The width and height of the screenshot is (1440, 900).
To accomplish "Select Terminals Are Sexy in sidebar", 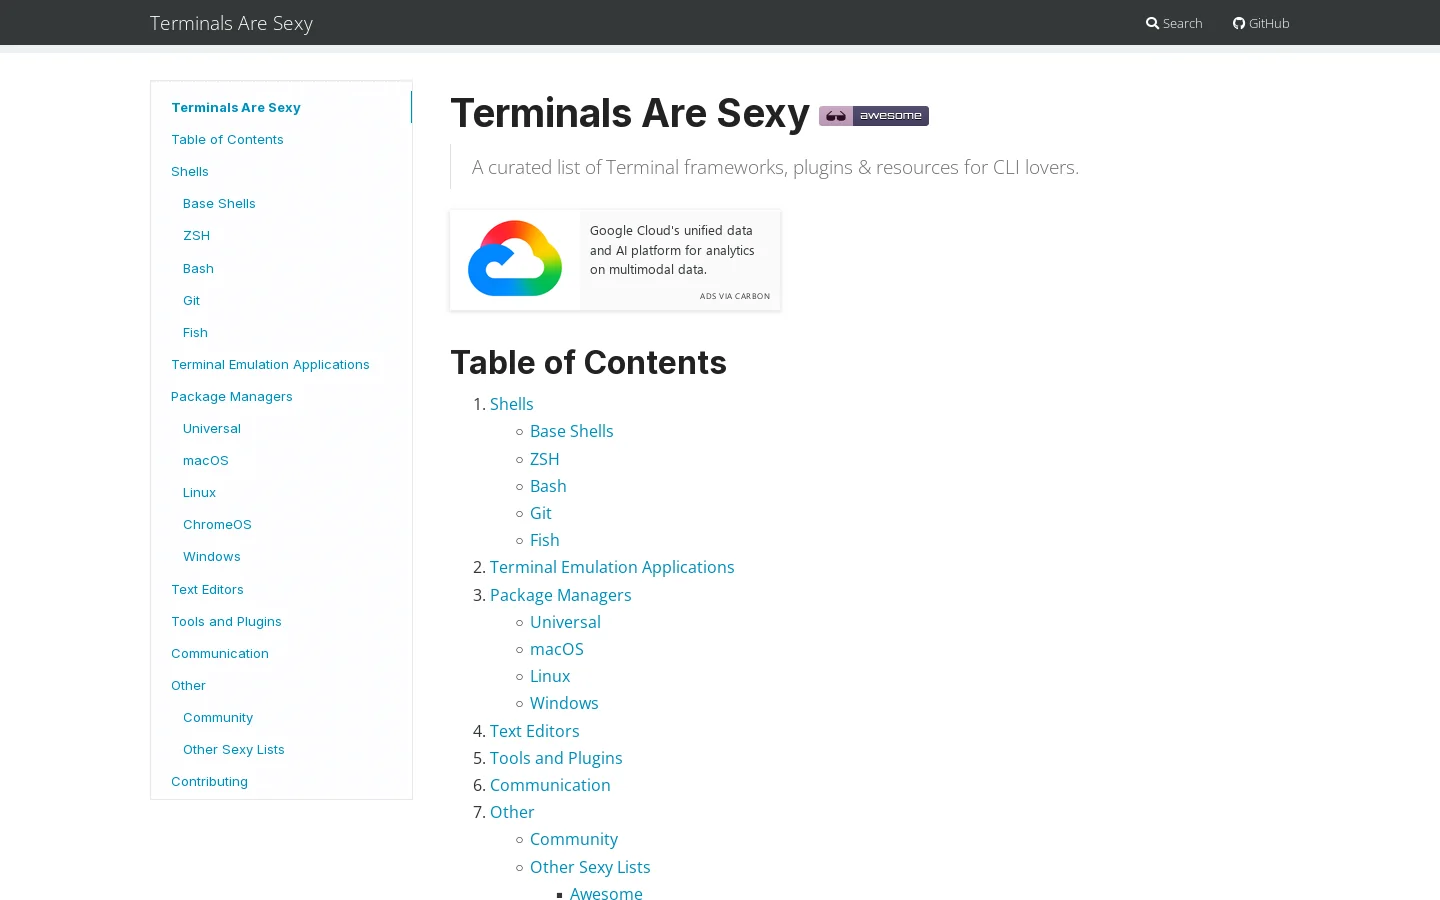I will point(236,107).
